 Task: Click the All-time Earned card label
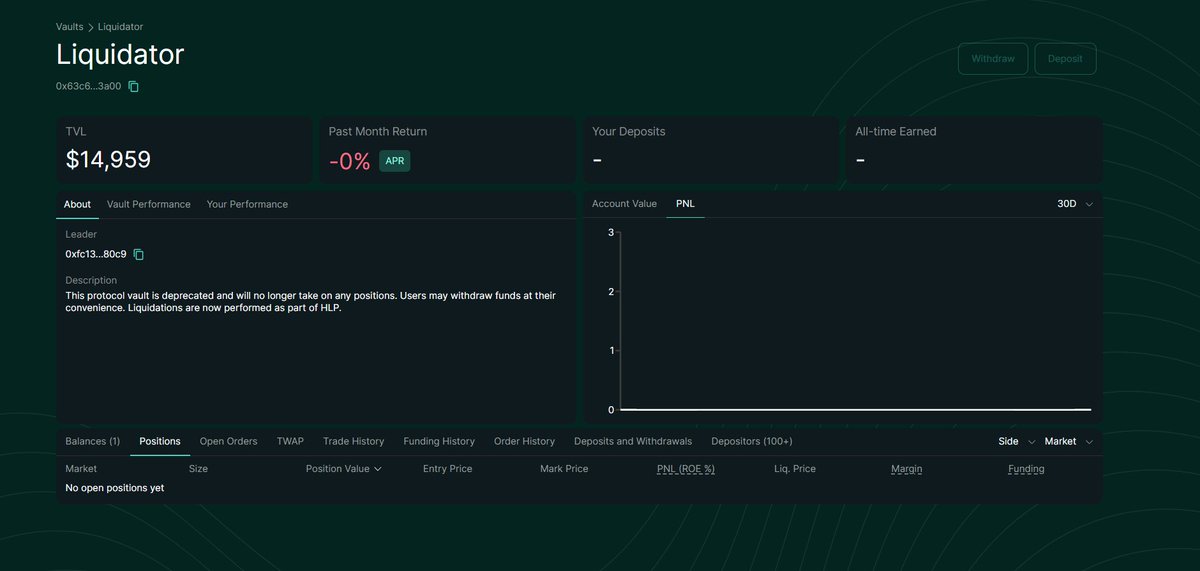point(896,131)
